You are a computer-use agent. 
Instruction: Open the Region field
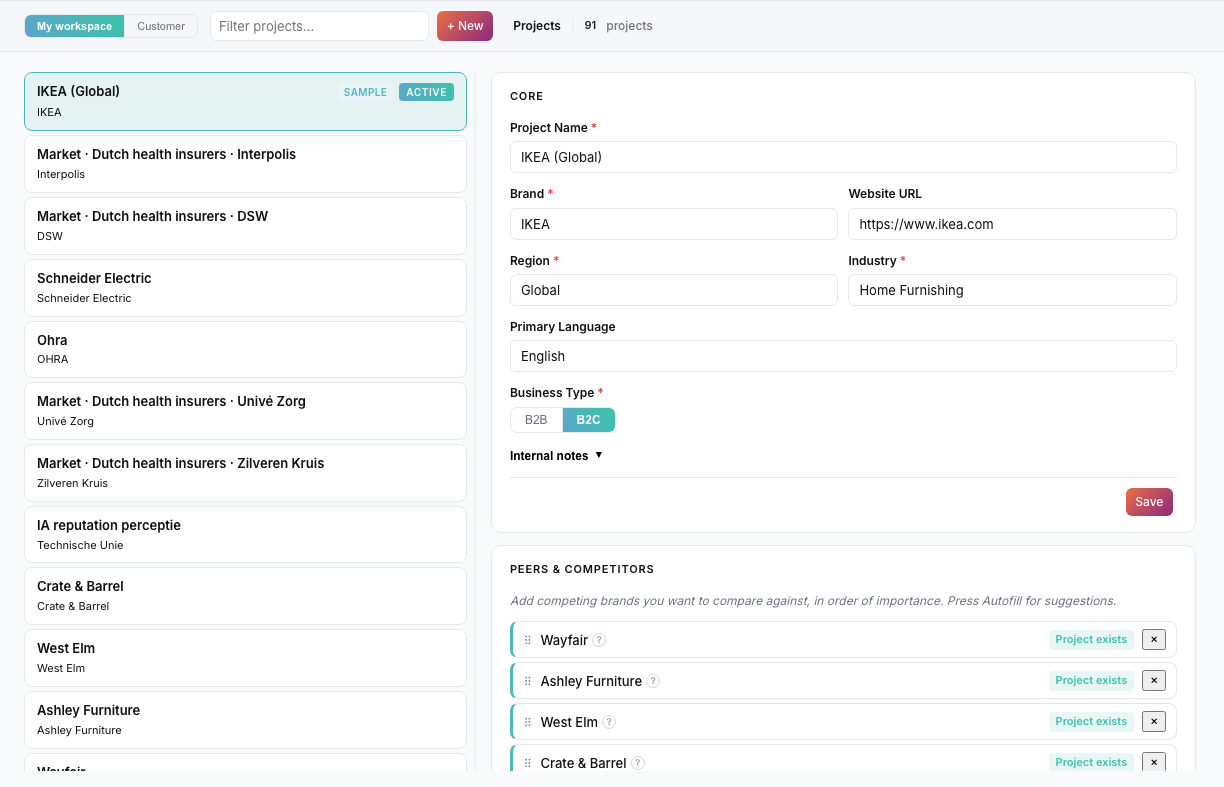point(674,290)
